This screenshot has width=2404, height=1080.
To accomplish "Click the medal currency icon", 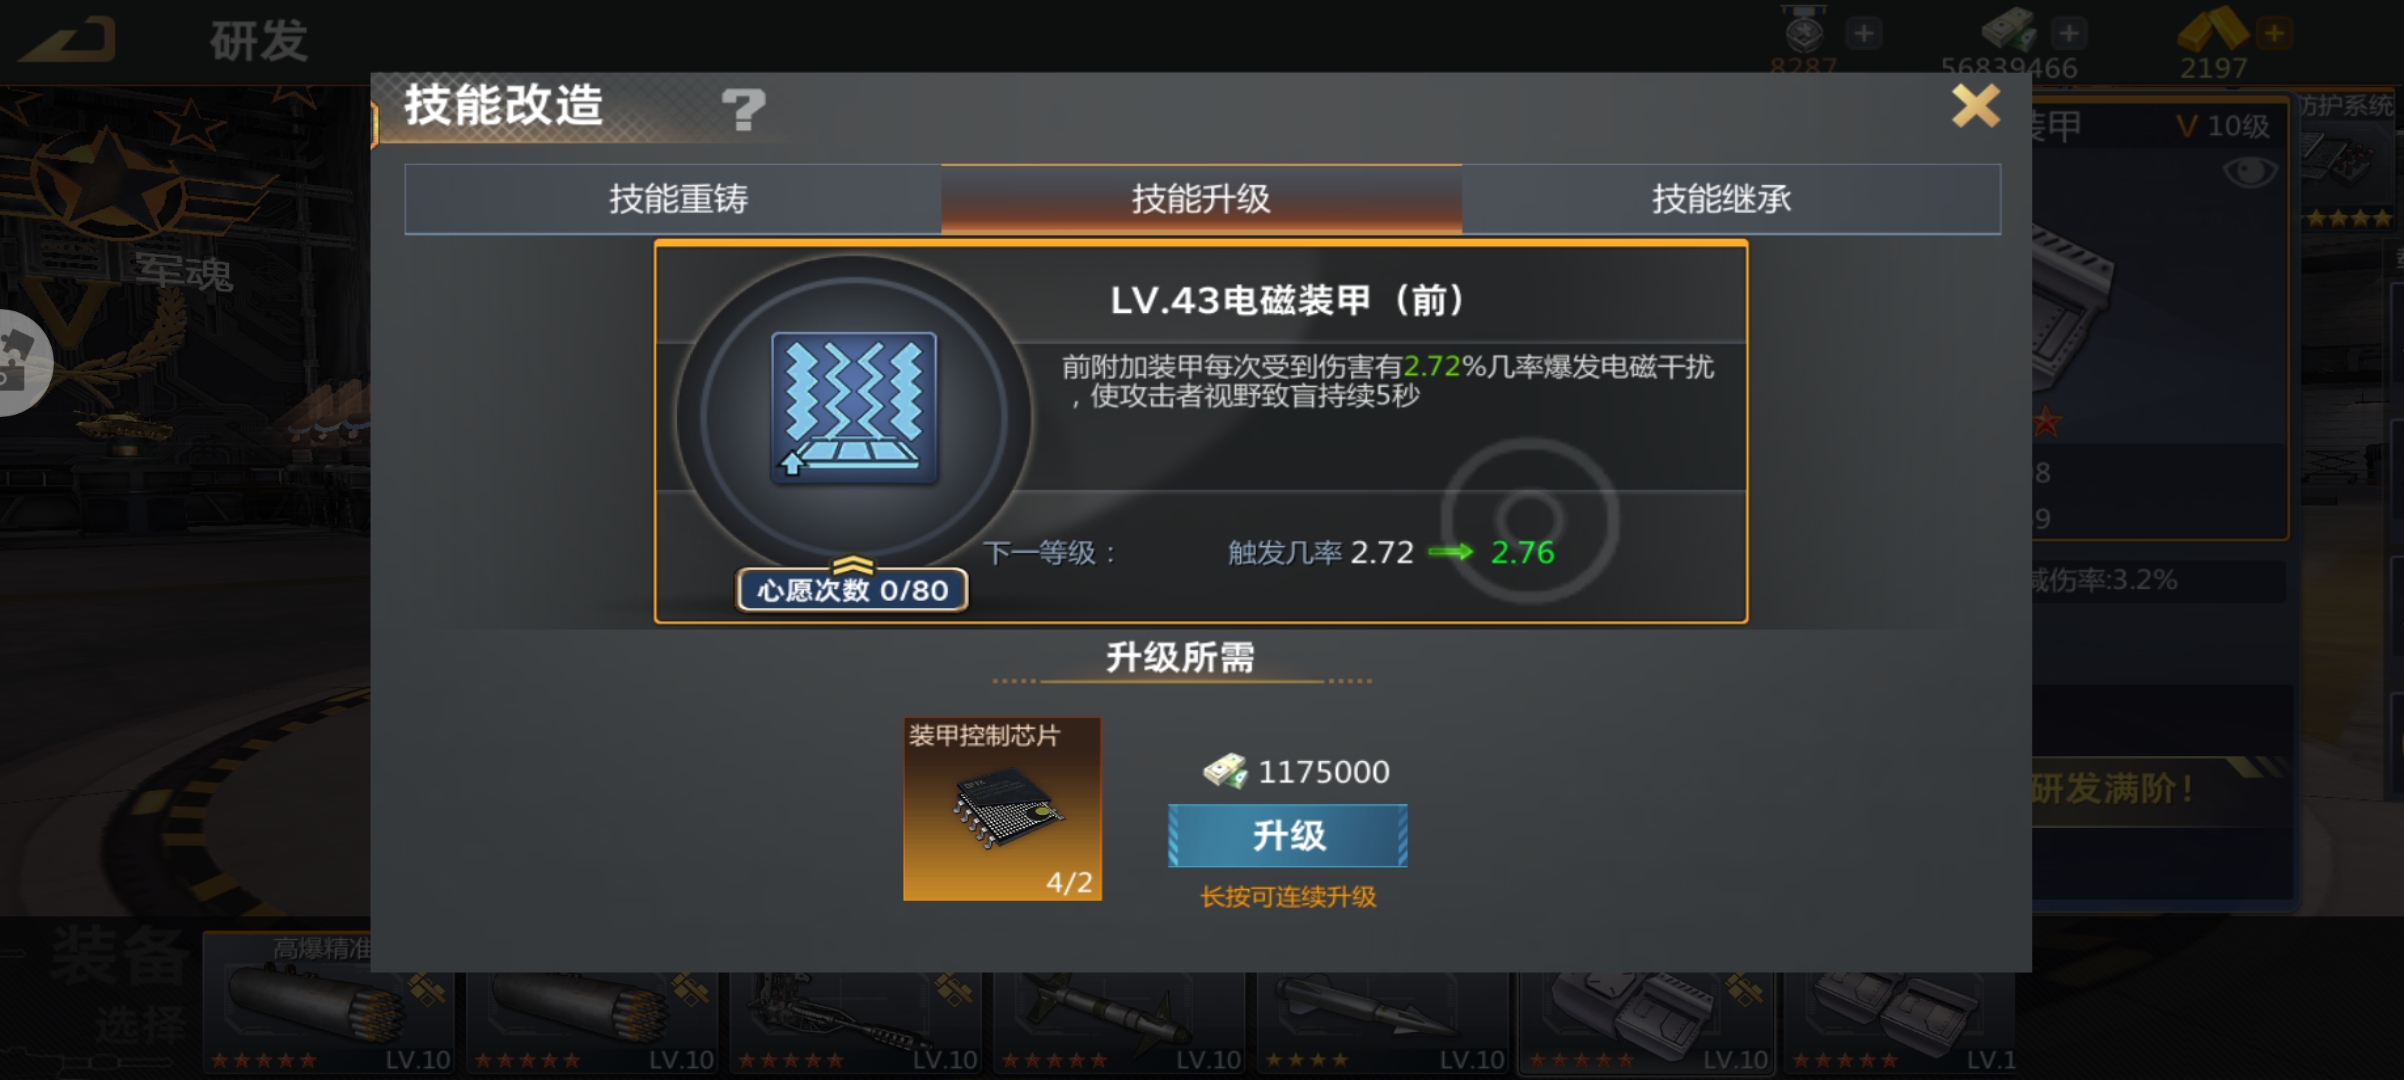I will 1805,30.
